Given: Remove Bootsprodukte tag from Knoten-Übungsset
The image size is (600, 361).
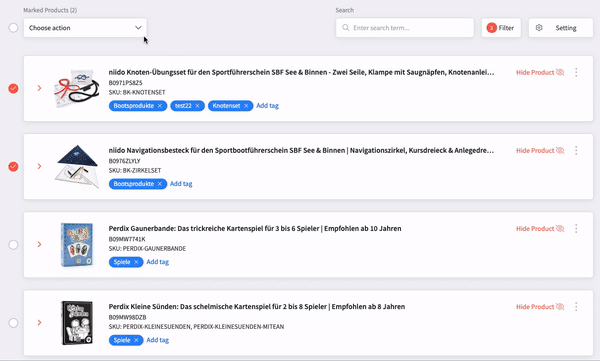Looking at the screenshot, I should tap(160, 106).
